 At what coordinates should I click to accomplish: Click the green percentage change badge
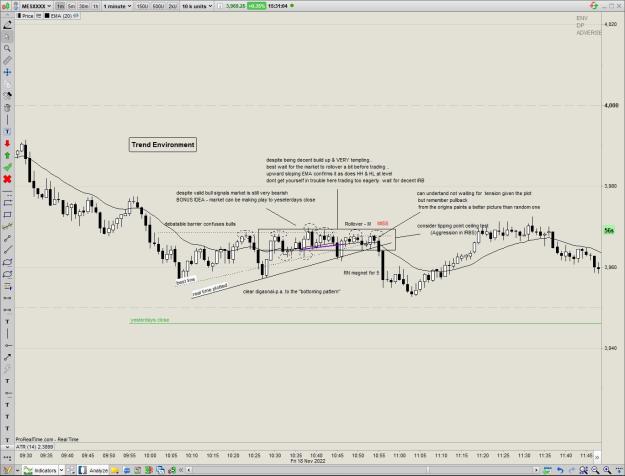[x=256, y=6]
